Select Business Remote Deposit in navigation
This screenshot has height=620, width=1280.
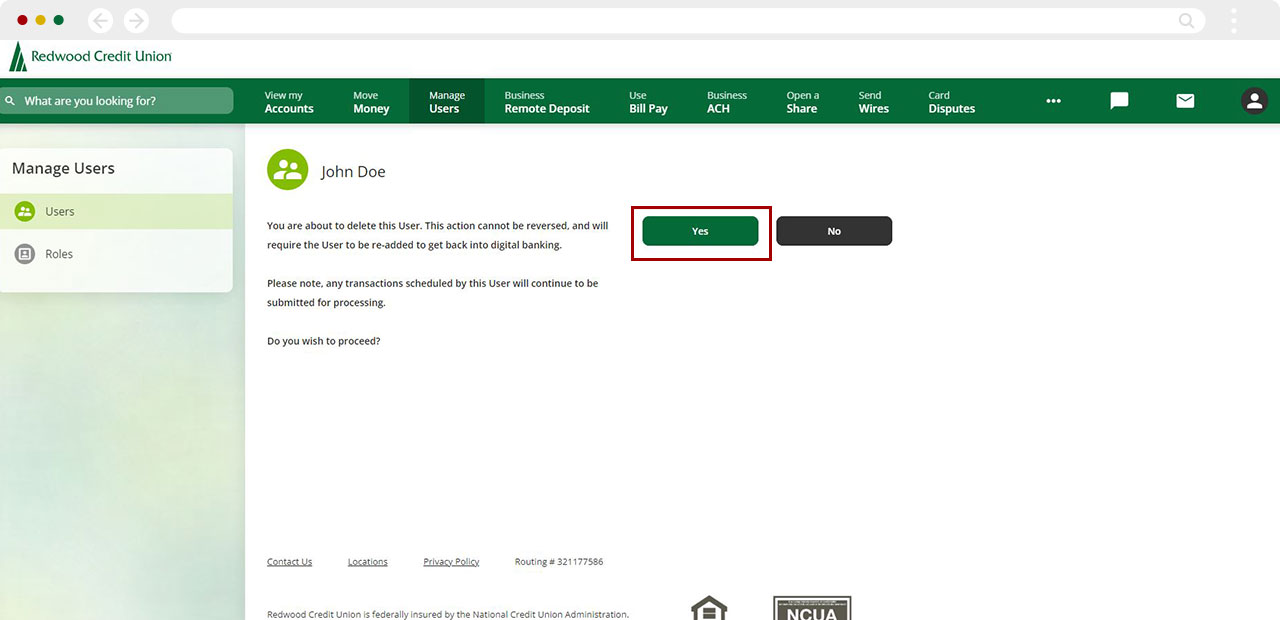[547, 102]
